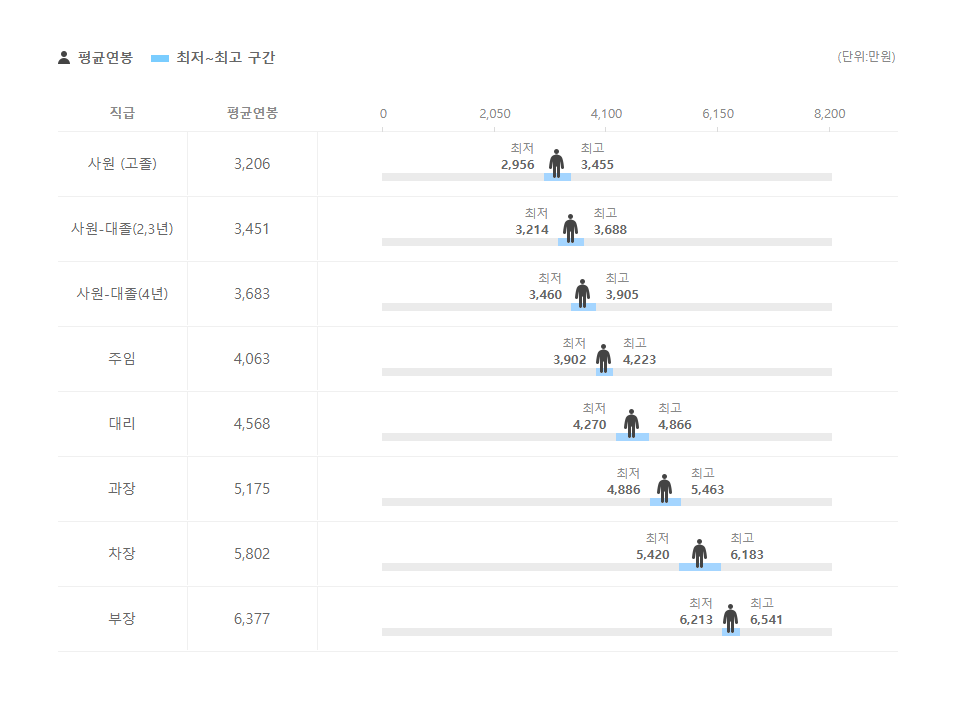The image size is (954, 701).
Task: Click the 4,100 axis tick label
Action: (x=606, y=114)
